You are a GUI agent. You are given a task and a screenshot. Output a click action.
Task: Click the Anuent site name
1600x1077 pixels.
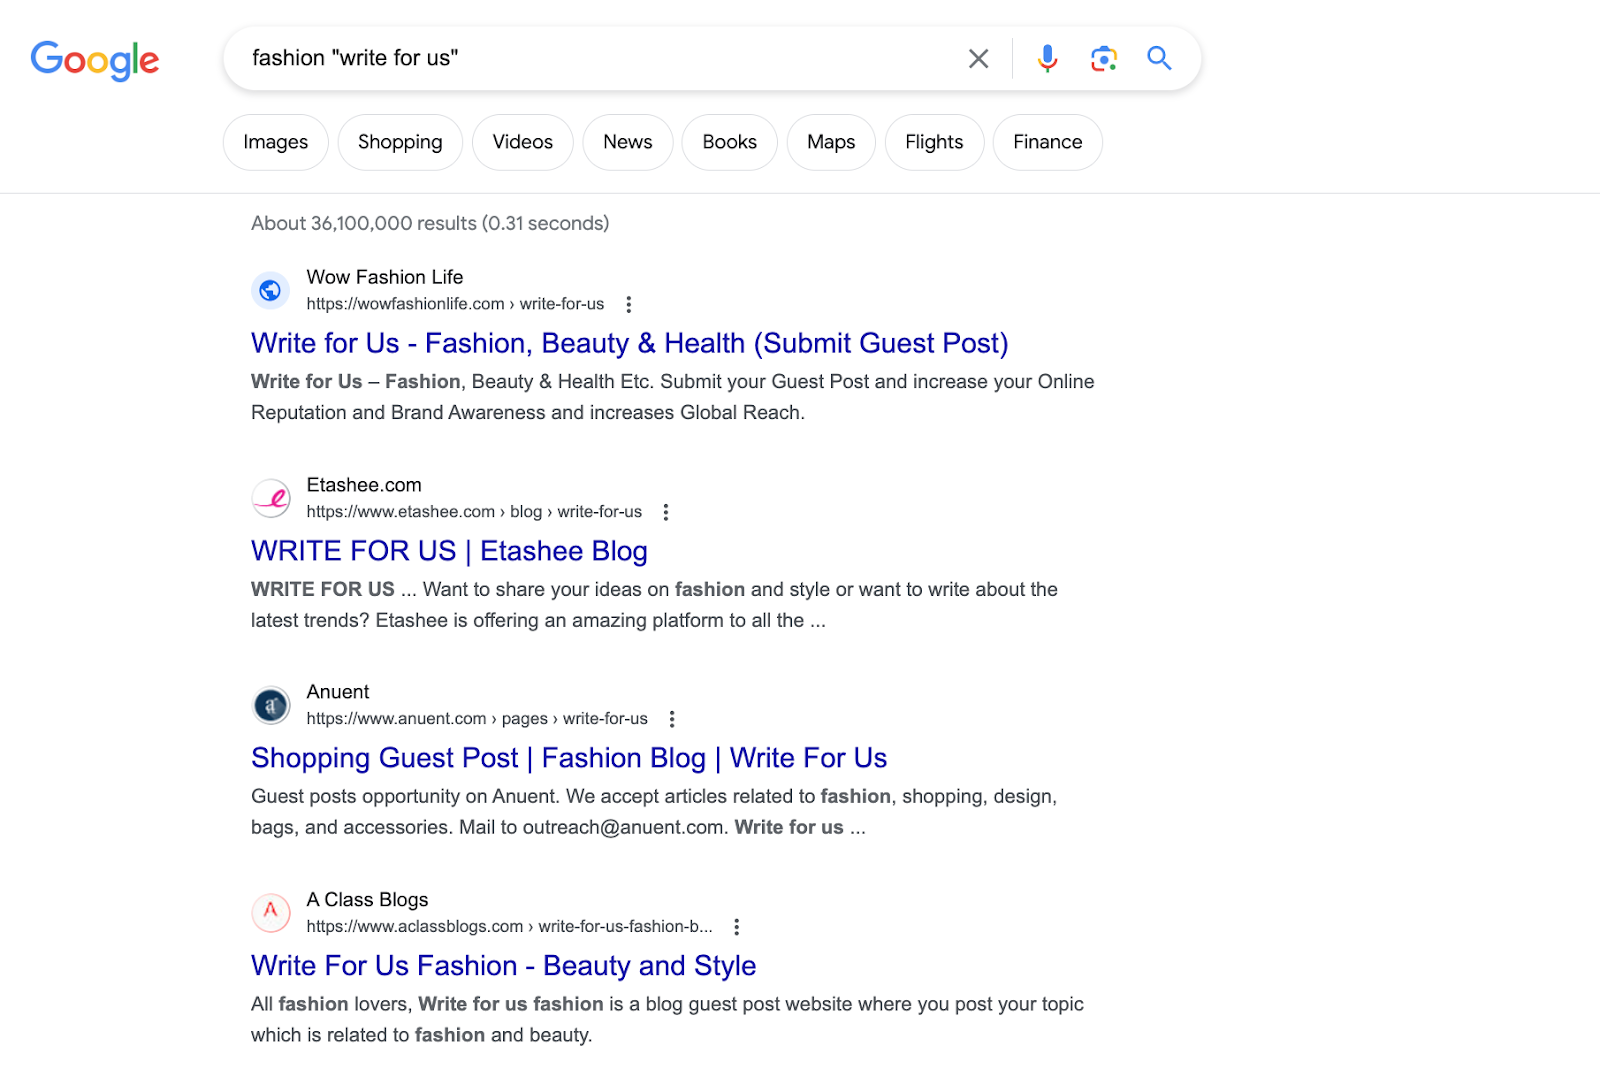coord(338,692)
